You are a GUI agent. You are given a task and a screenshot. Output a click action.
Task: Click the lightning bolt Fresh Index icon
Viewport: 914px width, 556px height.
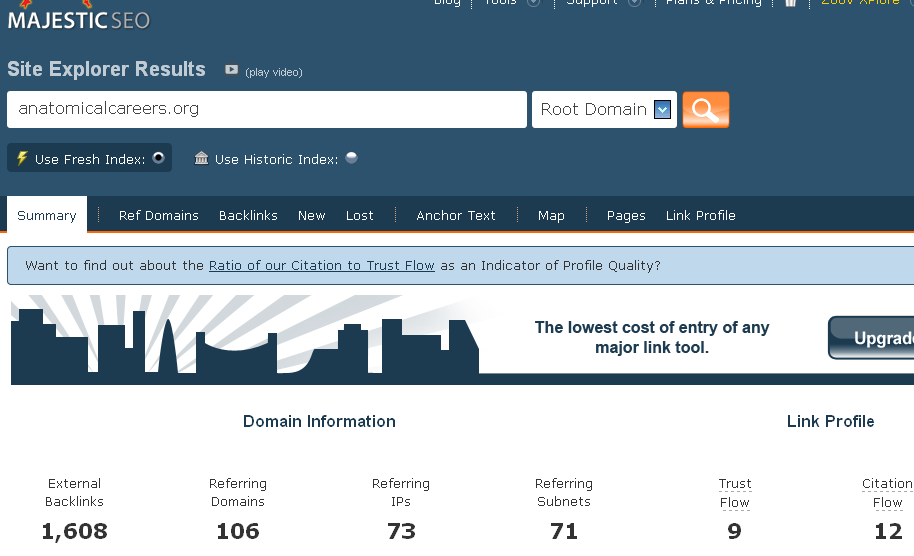22,158
